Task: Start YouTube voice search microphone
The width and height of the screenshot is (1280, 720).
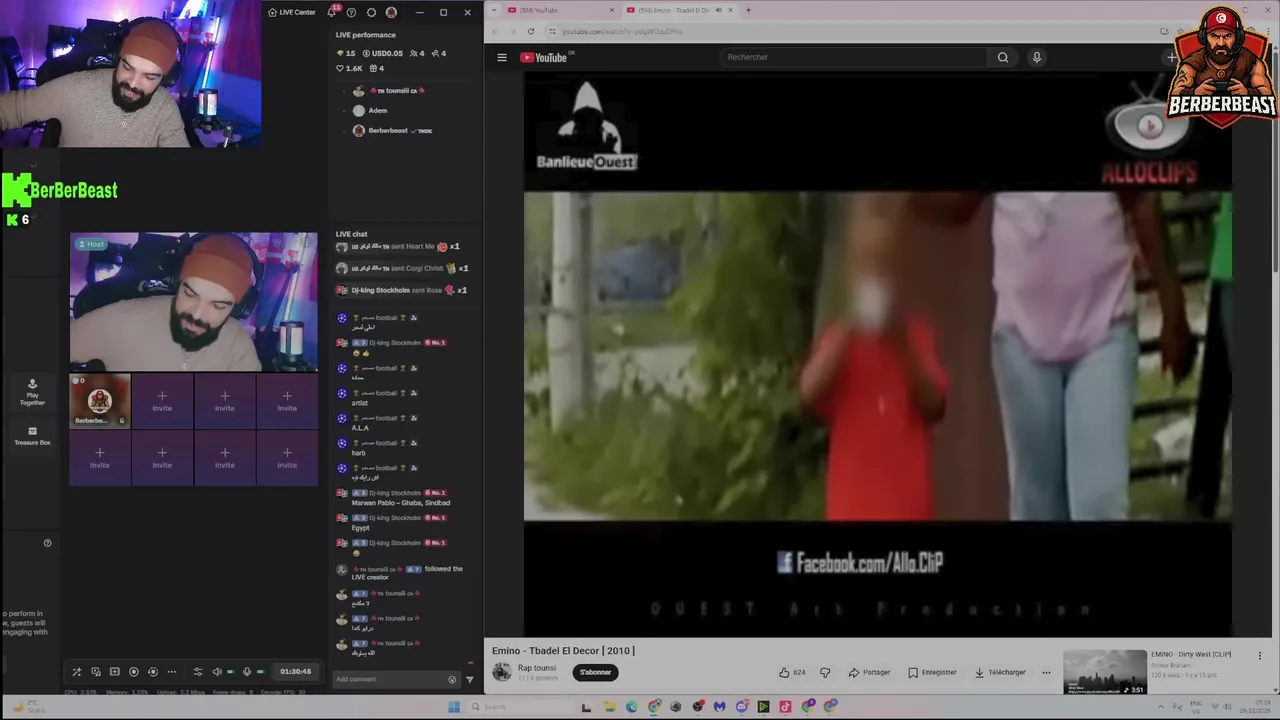Action: (x=1036, y=57)
